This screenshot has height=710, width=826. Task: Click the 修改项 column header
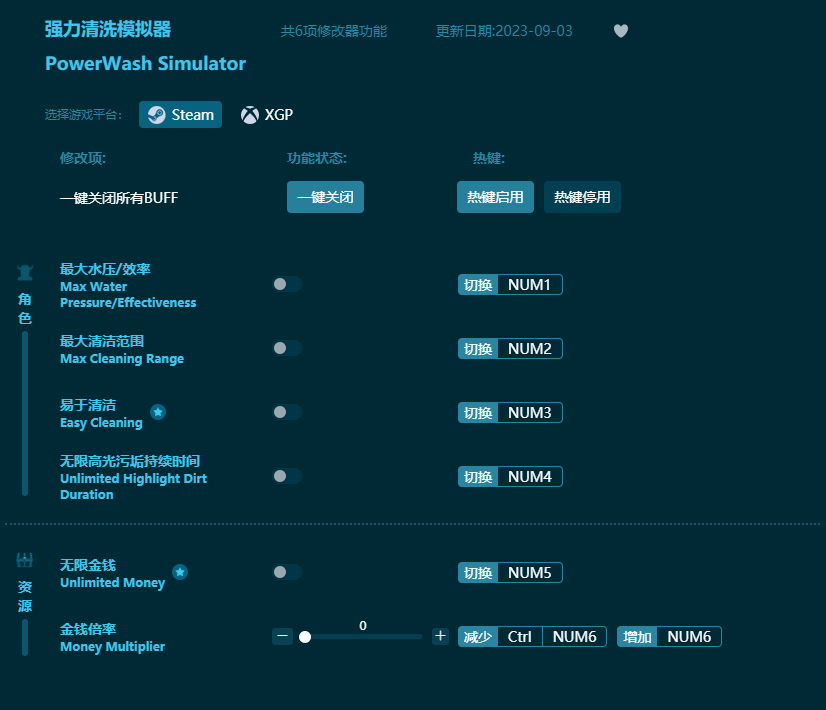coord(83,158)
